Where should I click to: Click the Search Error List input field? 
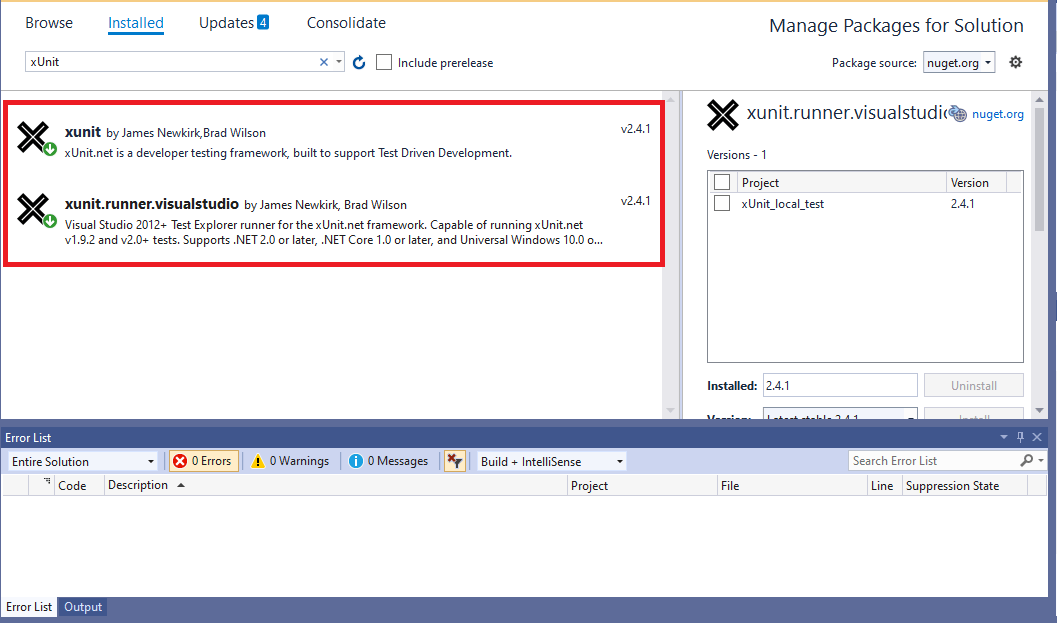(x=940, y=460)
